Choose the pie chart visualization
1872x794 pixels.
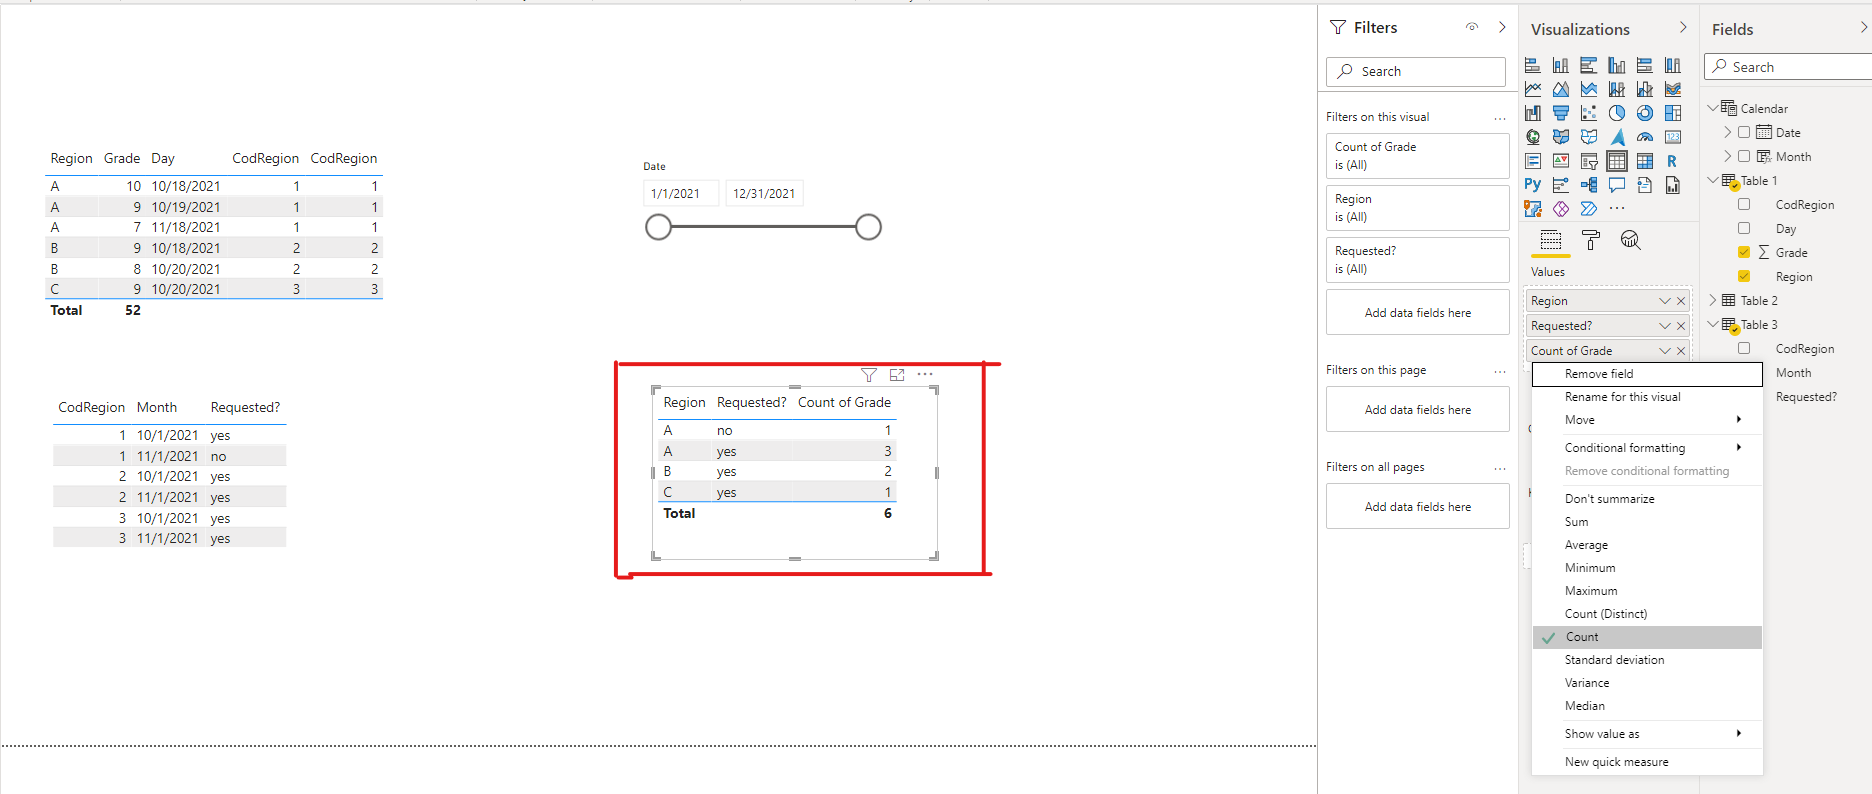(x=1616, y=113)
